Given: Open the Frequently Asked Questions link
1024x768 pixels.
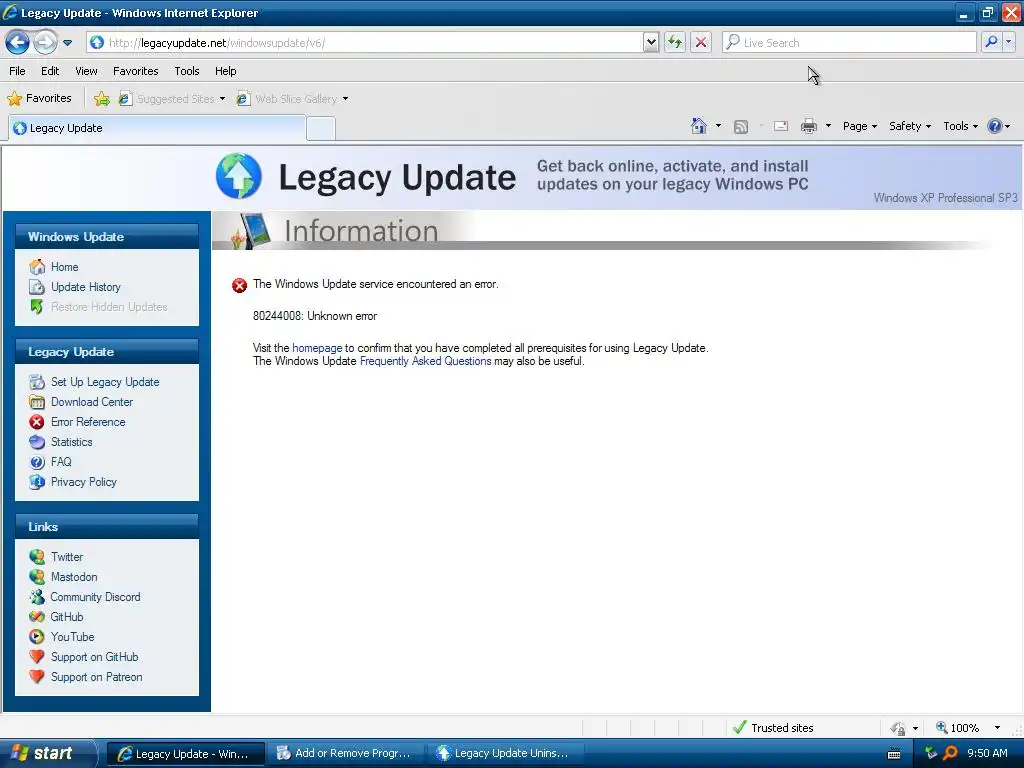Looking at the screenshot, I should (425, 361).
